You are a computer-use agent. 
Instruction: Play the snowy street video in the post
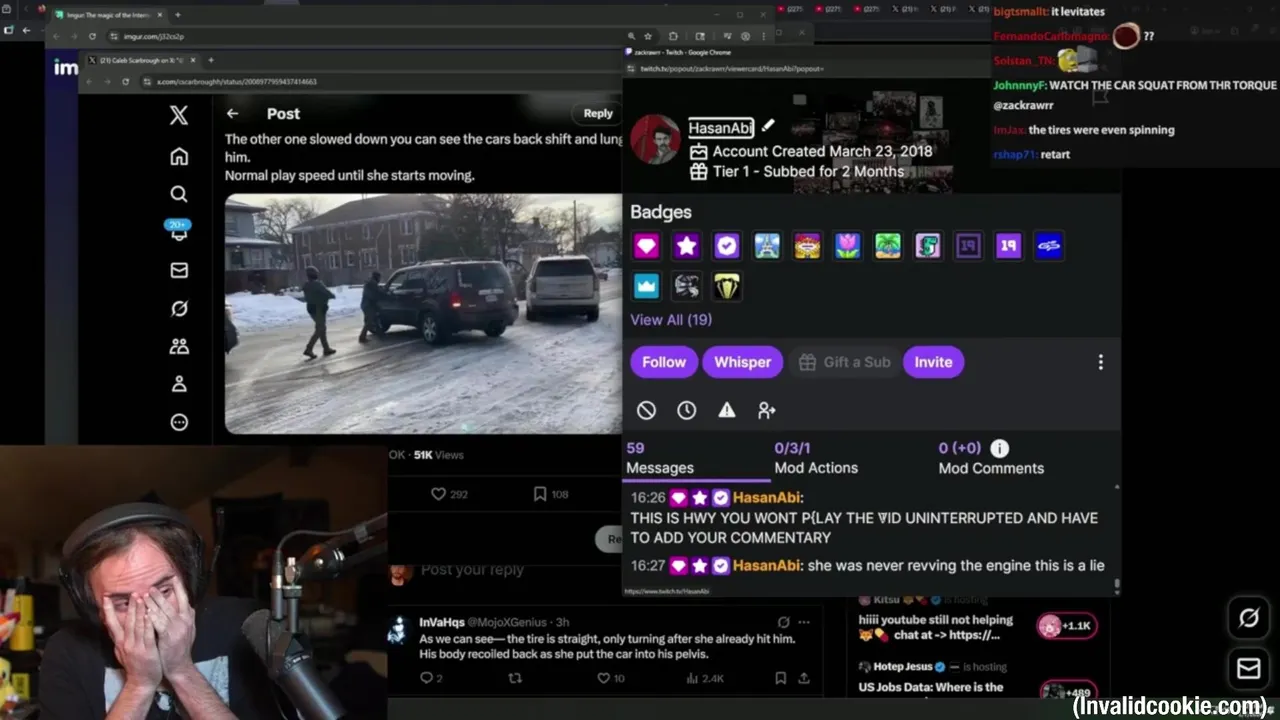point(423,314)
